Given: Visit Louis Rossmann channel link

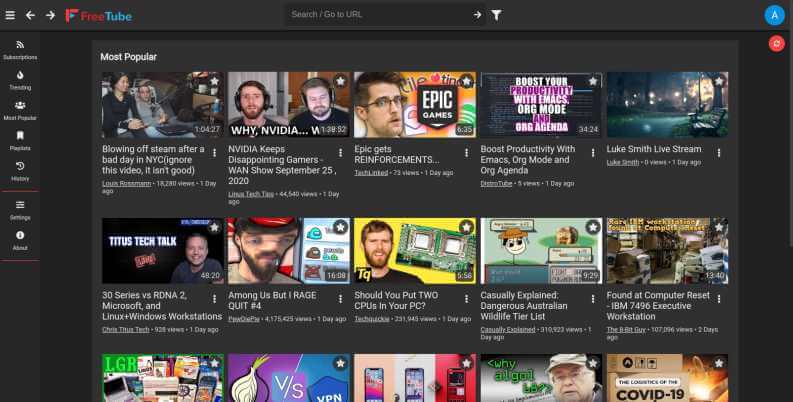Looking at the screenshot, I should [126, 184].
